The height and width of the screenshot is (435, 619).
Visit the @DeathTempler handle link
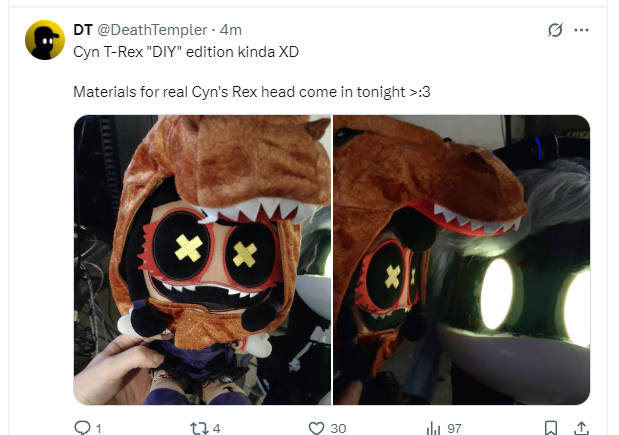[152, 30]
